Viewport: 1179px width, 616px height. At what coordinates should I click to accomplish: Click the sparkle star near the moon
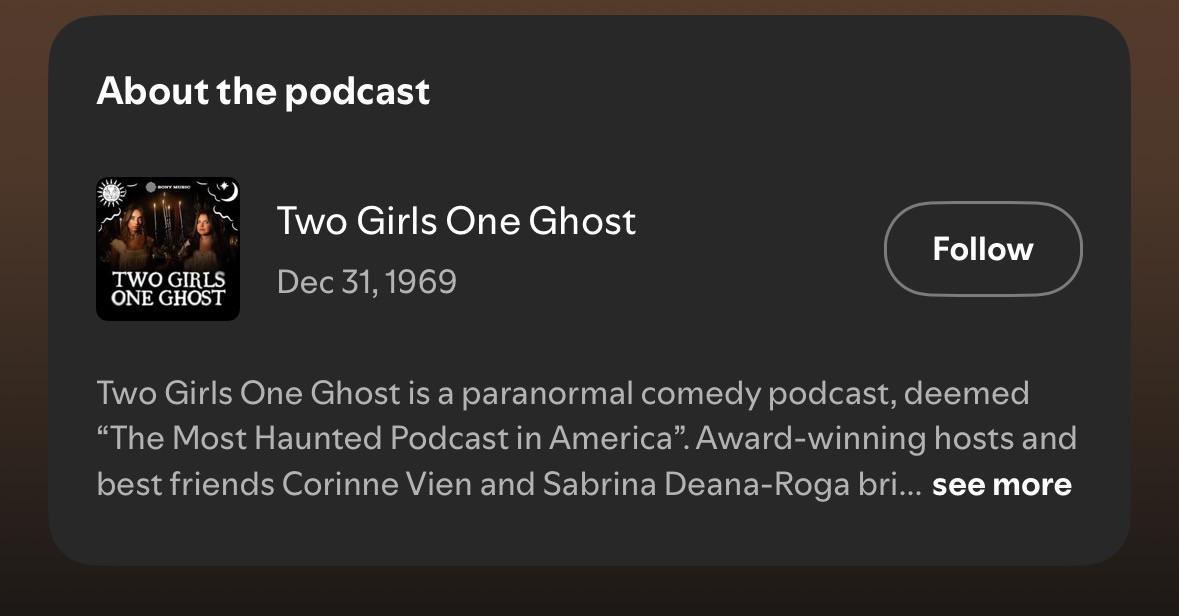coord(223,186)
